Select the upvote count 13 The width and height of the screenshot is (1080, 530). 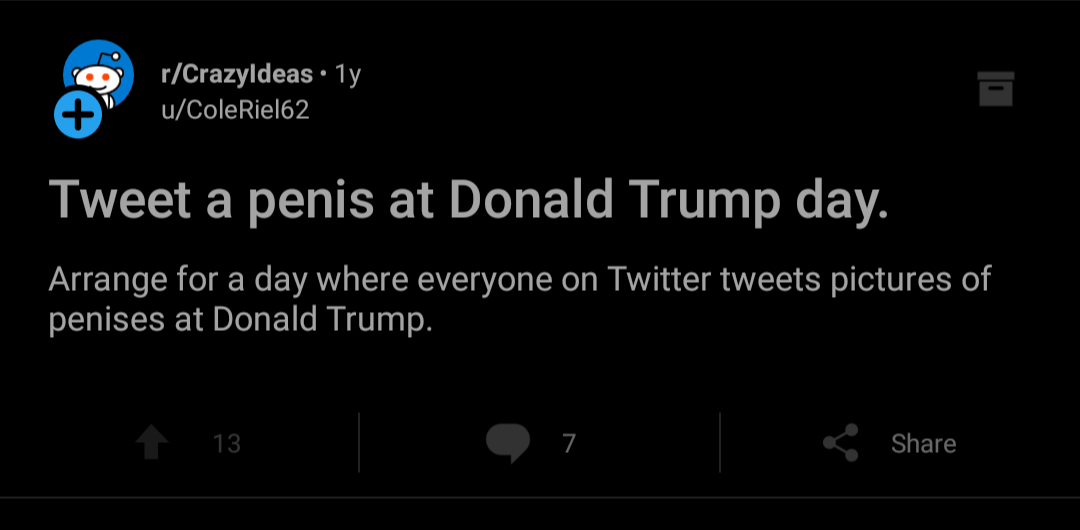(227, 443)
